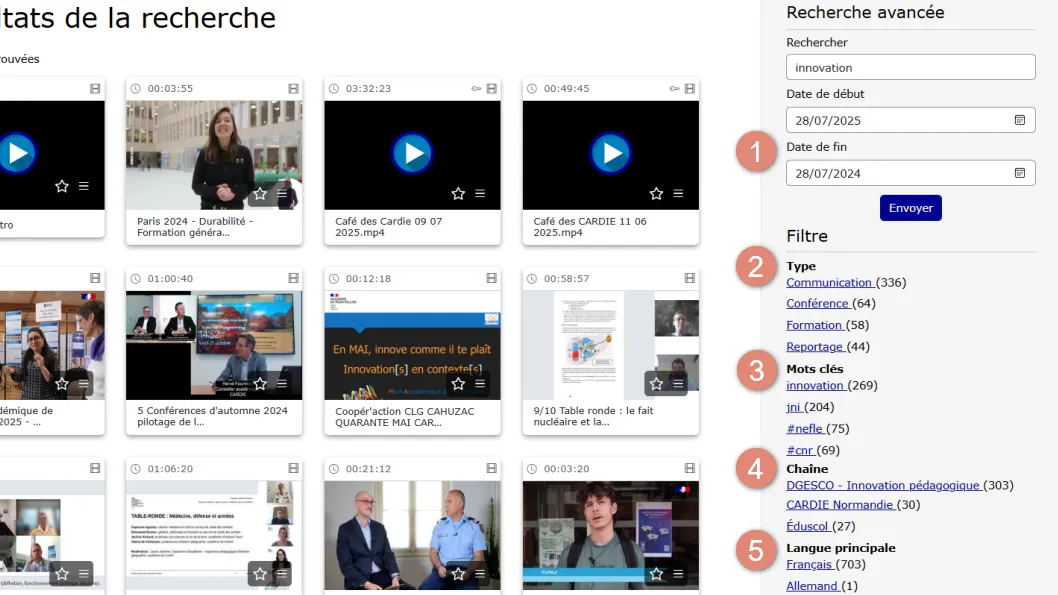Star the 5 Conférences d'automne 2024 video
This screenshot has height=595, width=1058.
260,384
